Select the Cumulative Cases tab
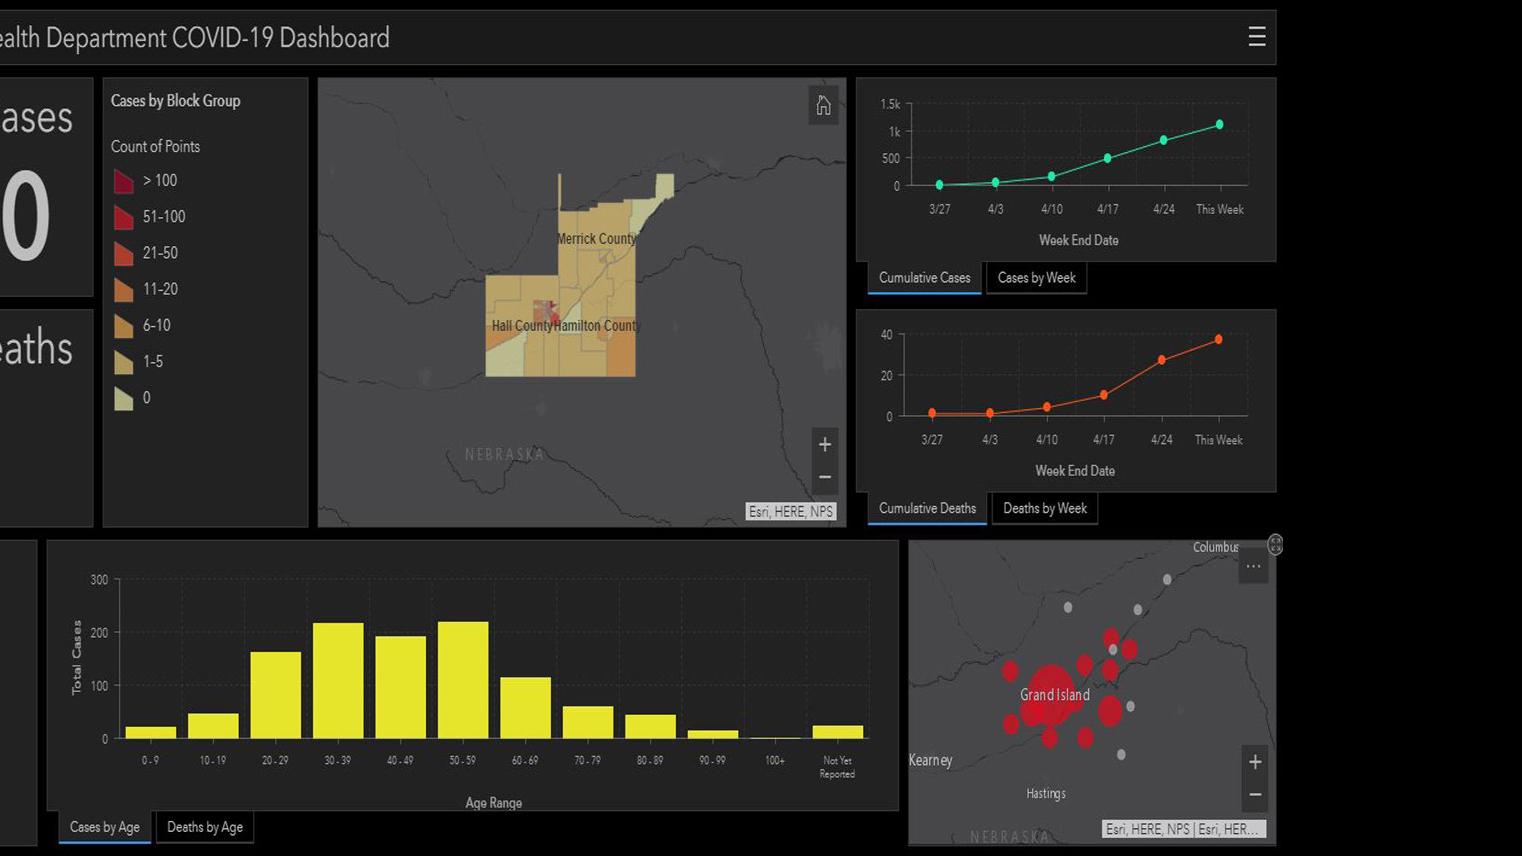The image size is (1522, 856). coord(924,278)
